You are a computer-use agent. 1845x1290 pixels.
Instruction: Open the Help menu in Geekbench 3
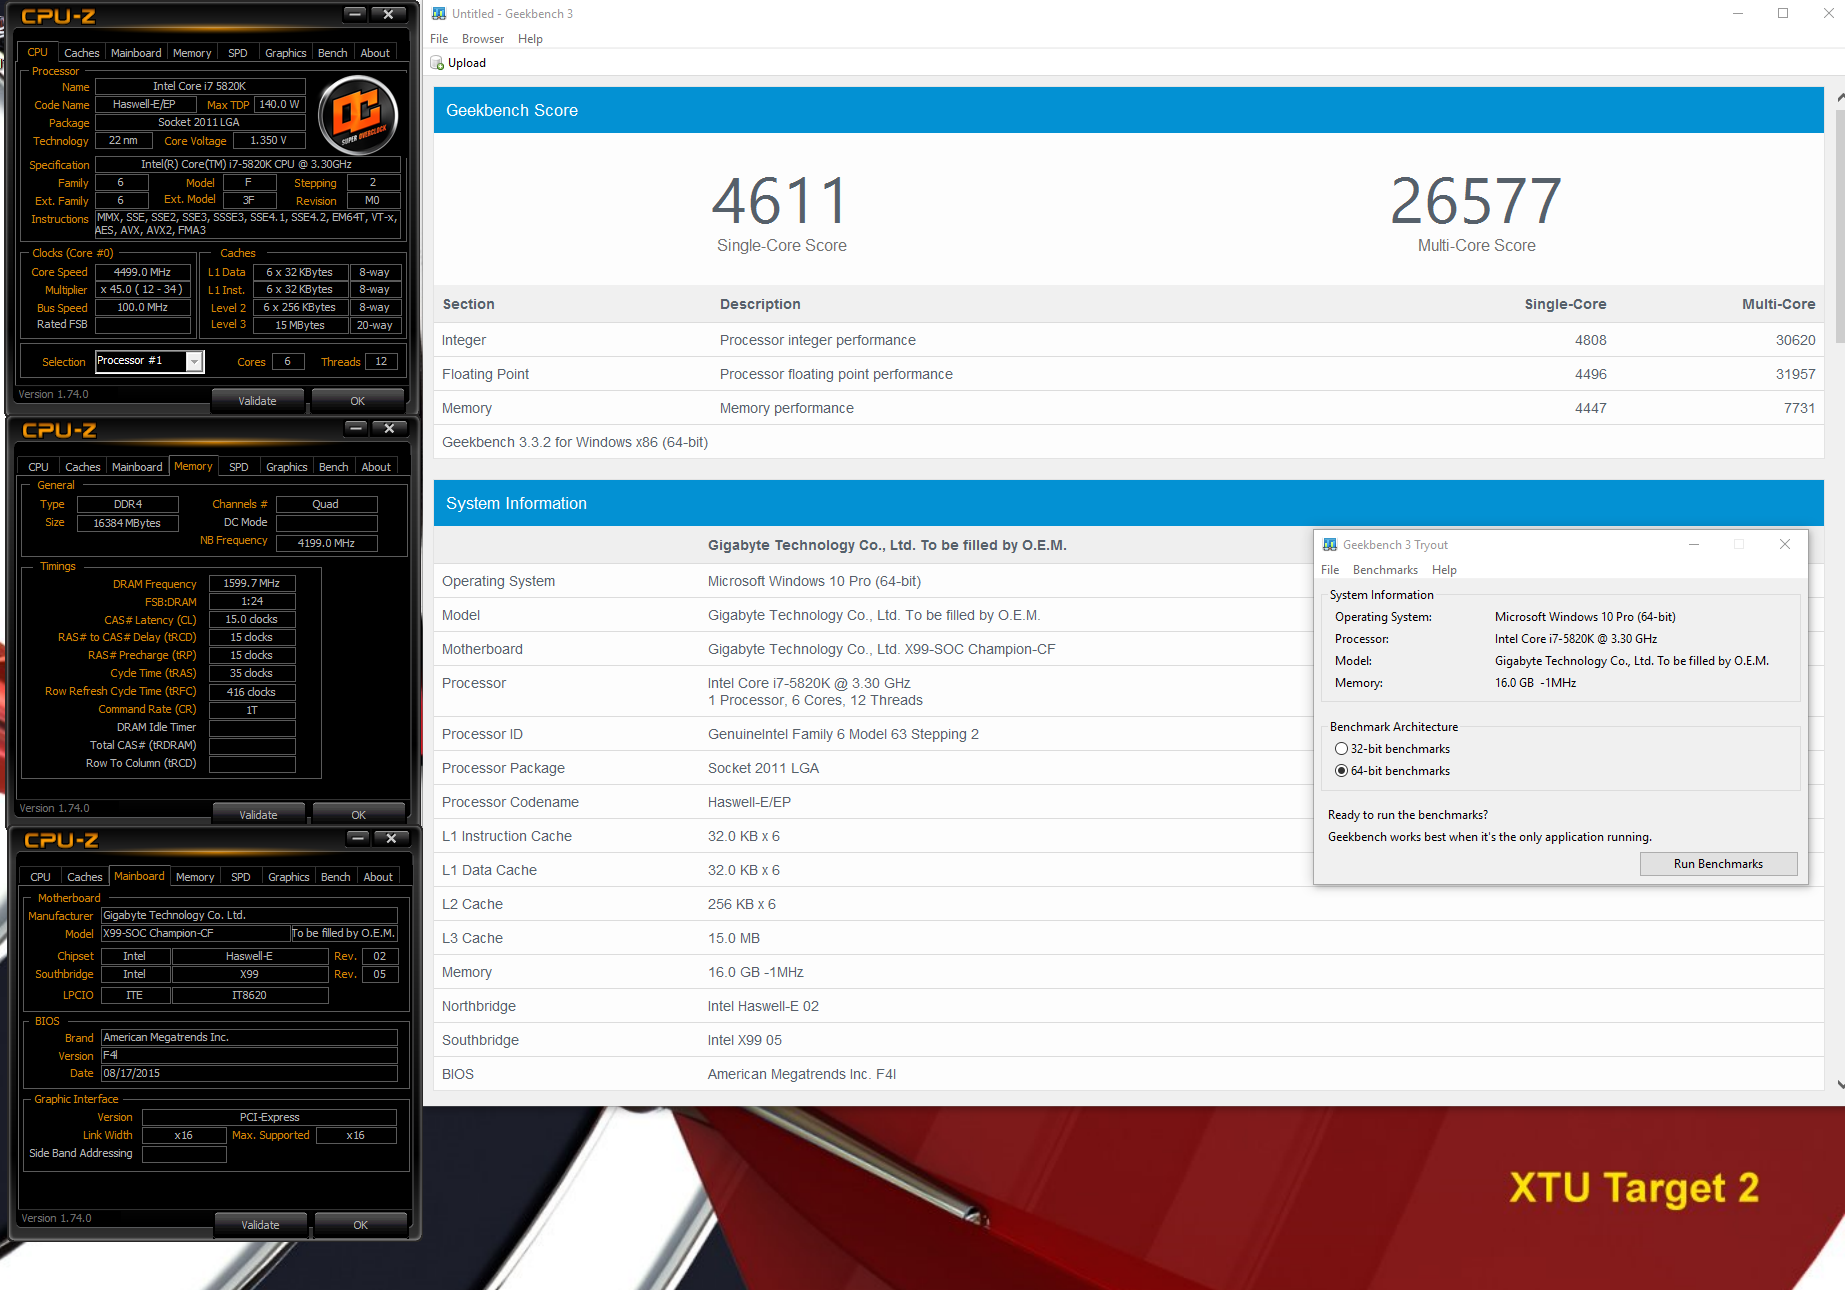[530, 39]
